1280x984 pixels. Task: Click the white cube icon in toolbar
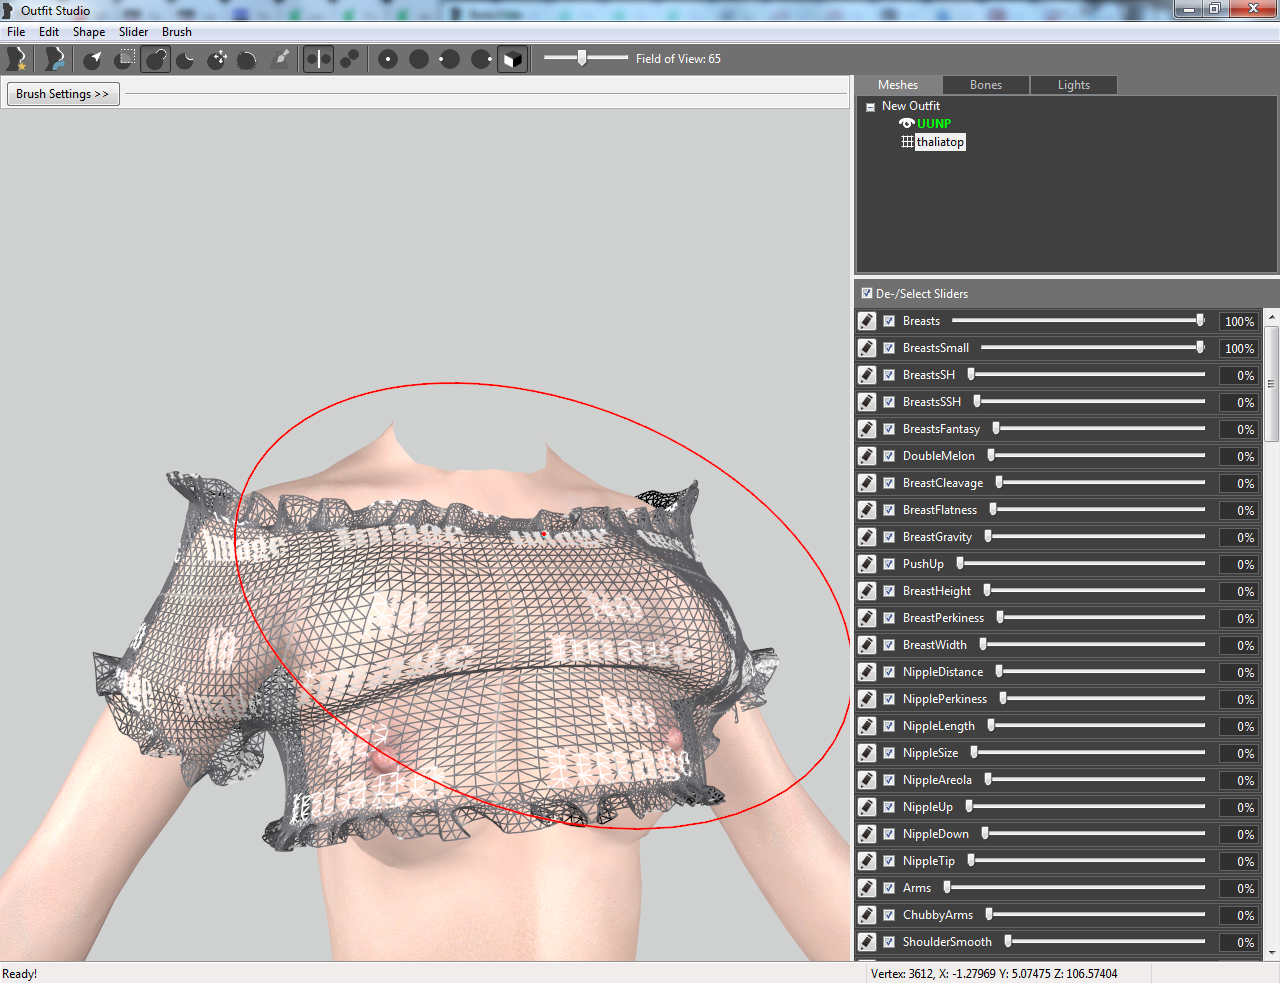click(512, 59)
